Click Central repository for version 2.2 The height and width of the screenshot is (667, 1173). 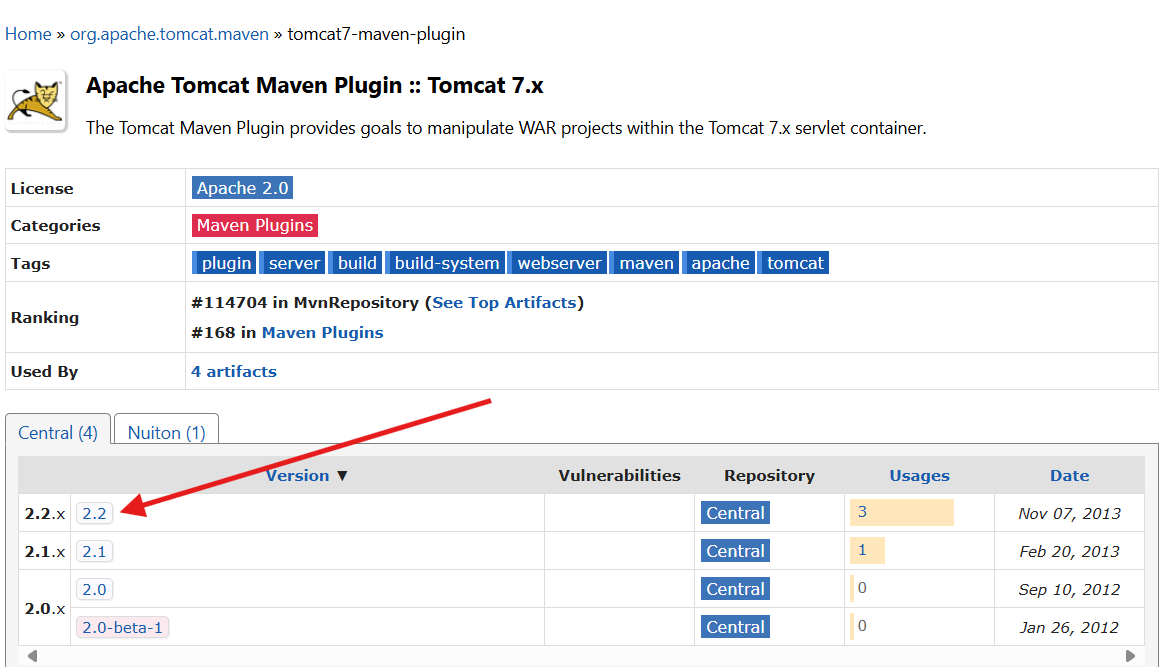pos(735,513)
